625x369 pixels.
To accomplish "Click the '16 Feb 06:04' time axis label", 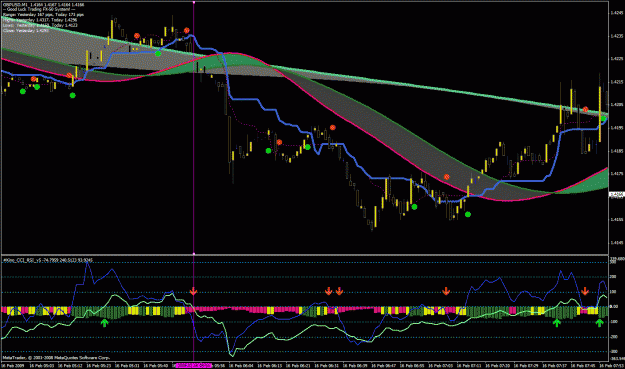I will 242,365.
